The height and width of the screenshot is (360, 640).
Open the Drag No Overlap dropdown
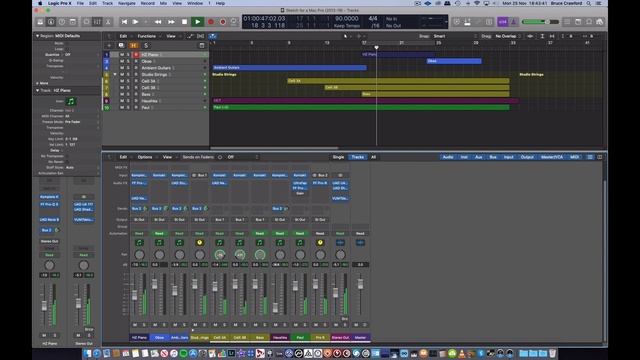tap(507, 36)
